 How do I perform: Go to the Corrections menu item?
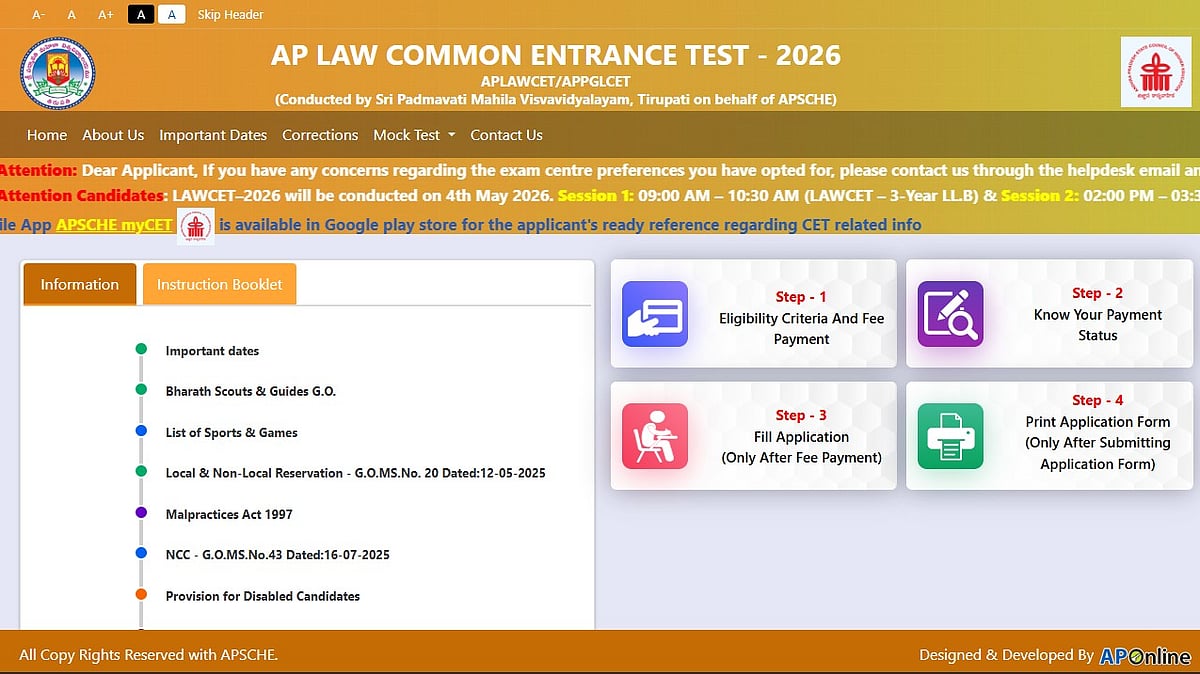point(320,135)
